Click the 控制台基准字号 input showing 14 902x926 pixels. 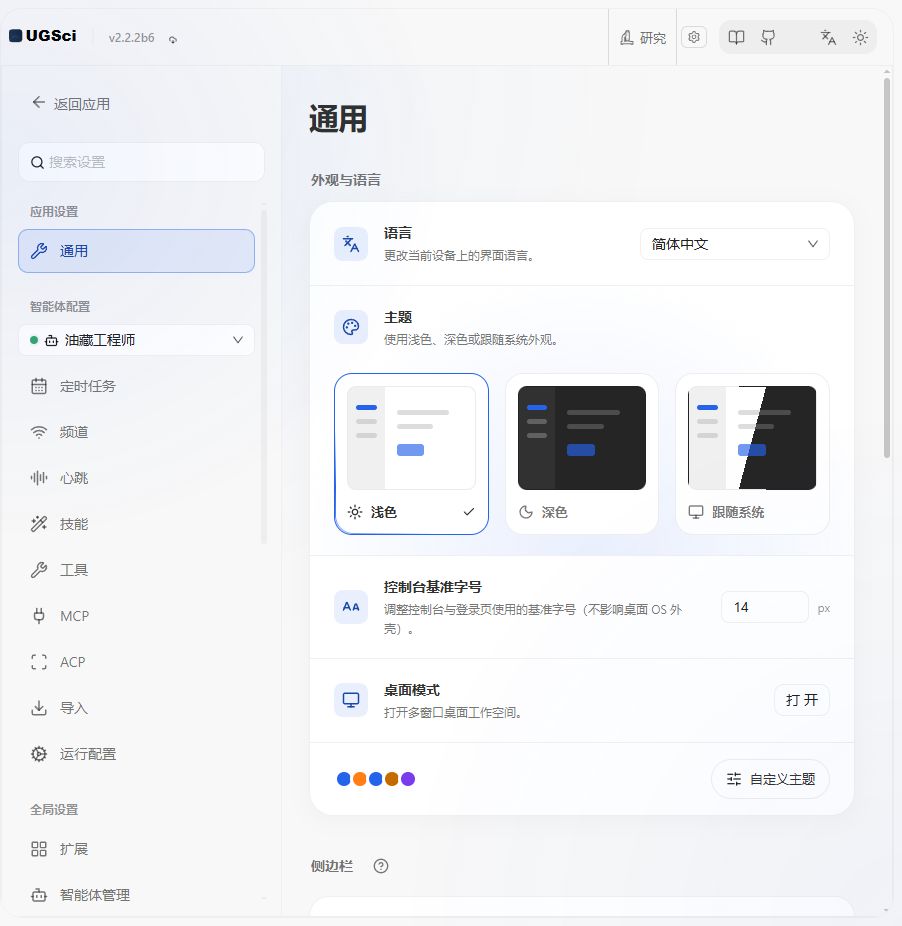click(x=765, y=607)
